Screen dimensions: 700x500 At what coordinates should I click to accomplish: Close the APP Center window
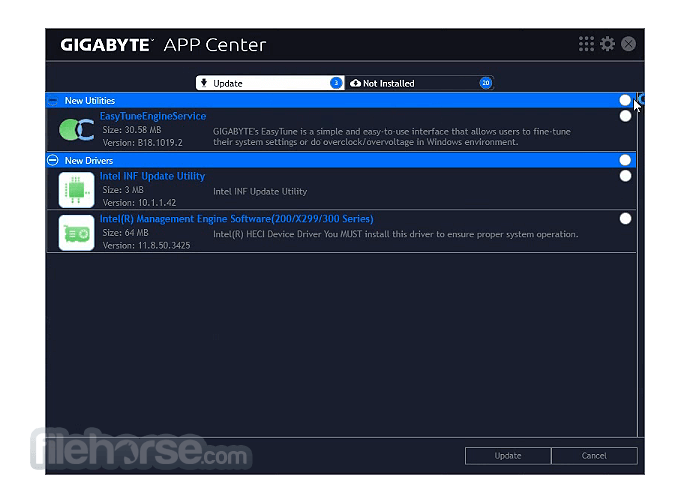click(x=628, y=44)
